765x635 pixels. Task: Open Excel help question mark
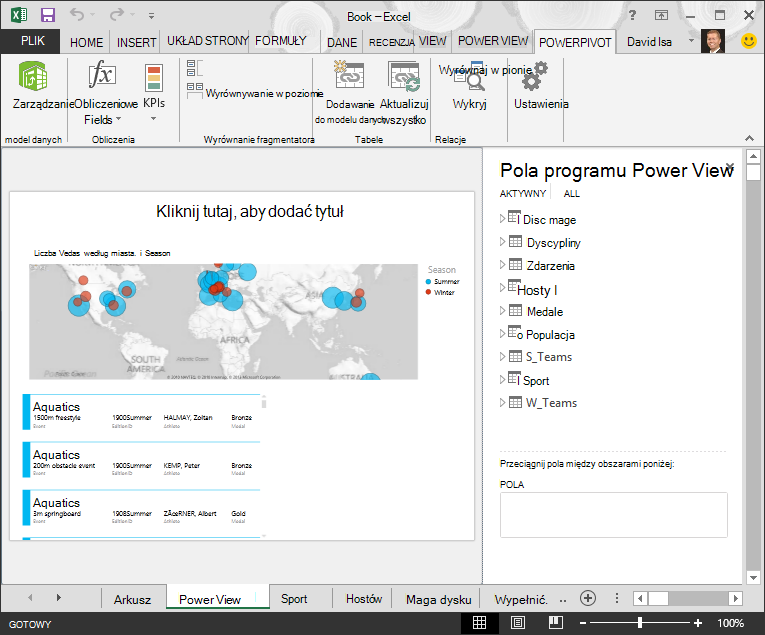(632, 15)
